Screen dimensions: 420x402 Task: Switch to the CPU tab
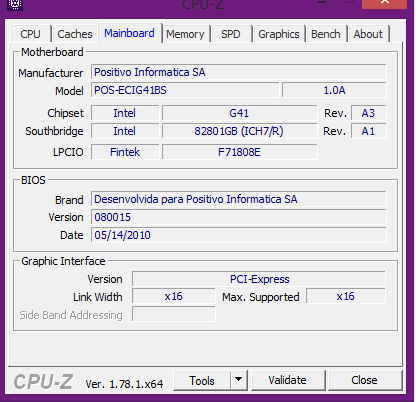[x=30, y=34]
